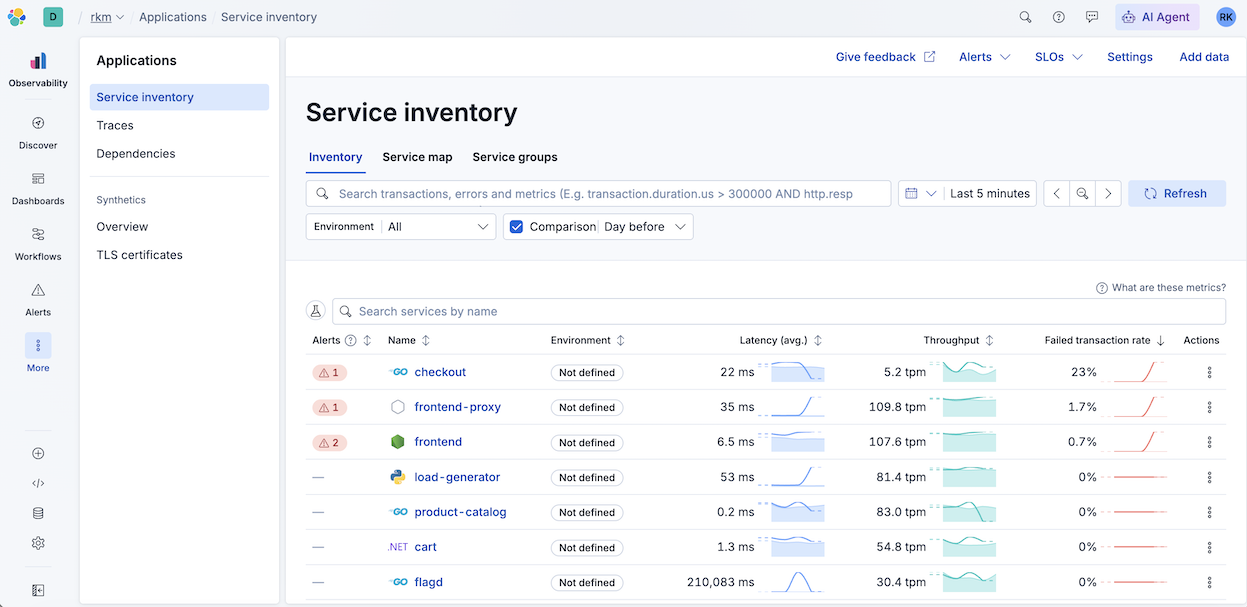
Task: Toggle the Comparison checkbox
Action: pyautogui.click(x=516, y=227)
